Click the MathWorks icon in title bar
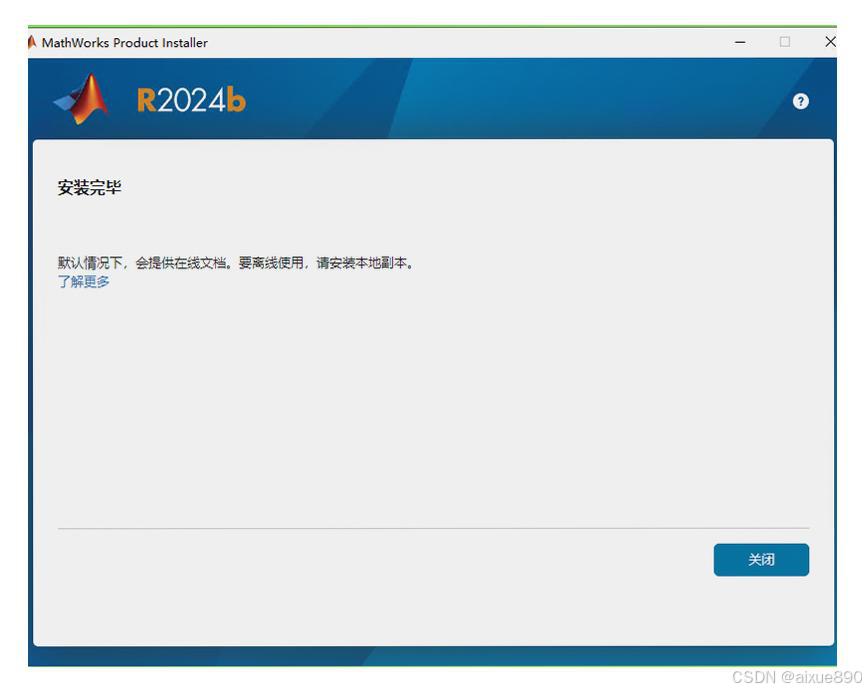This screenshot has width=866, height=692. click(32, 42)
